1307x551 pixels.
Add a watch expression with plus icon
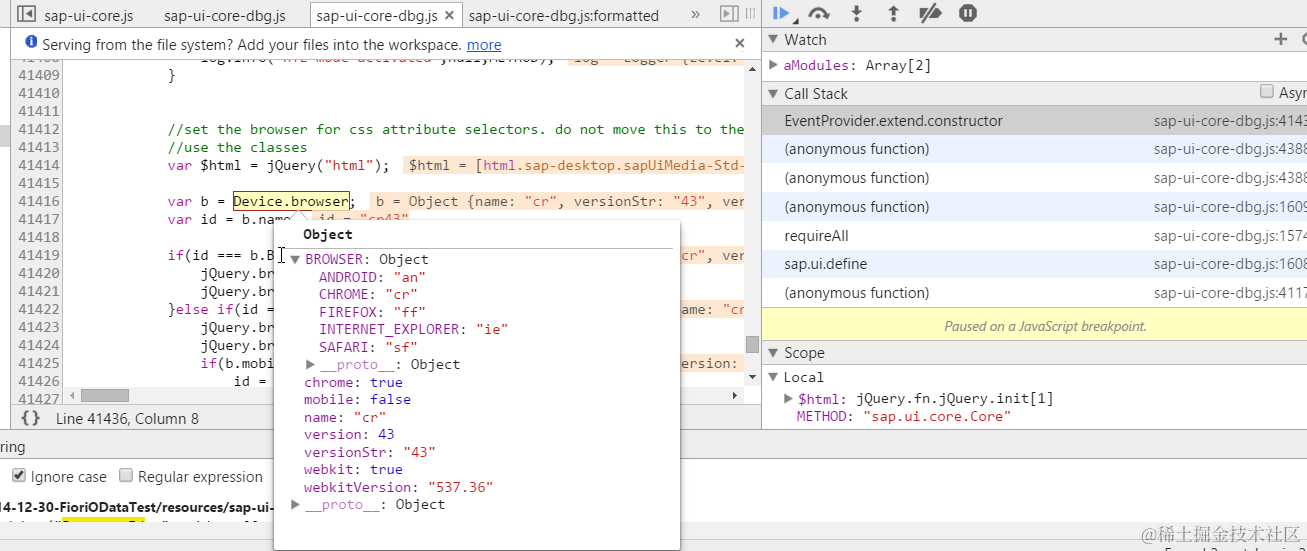(1280, 40)
